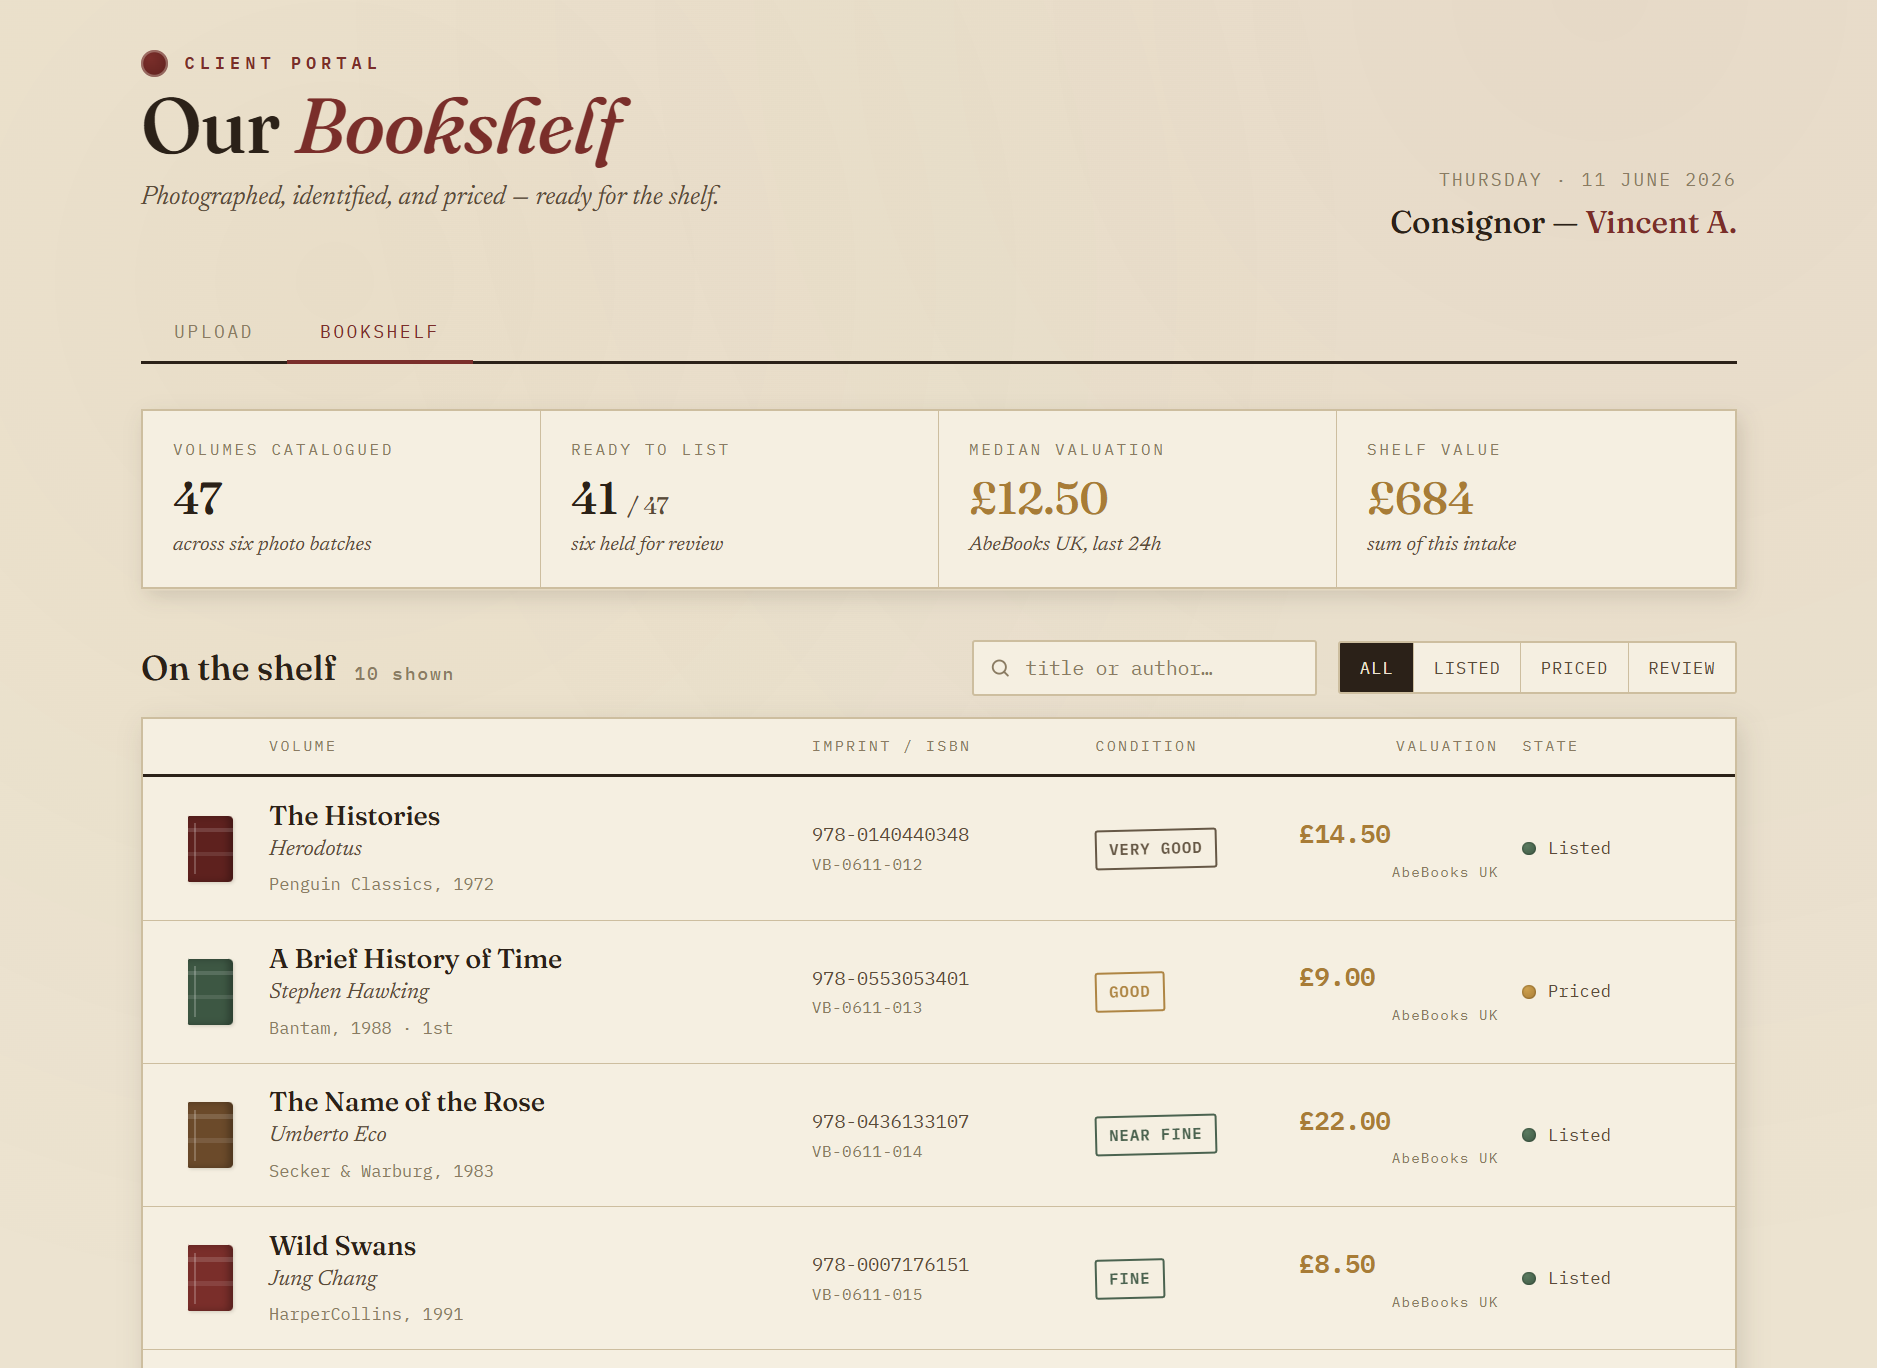Click green status dot for Wild Swans
Screen dimensions: 1877x1368
point(1529,1278)
